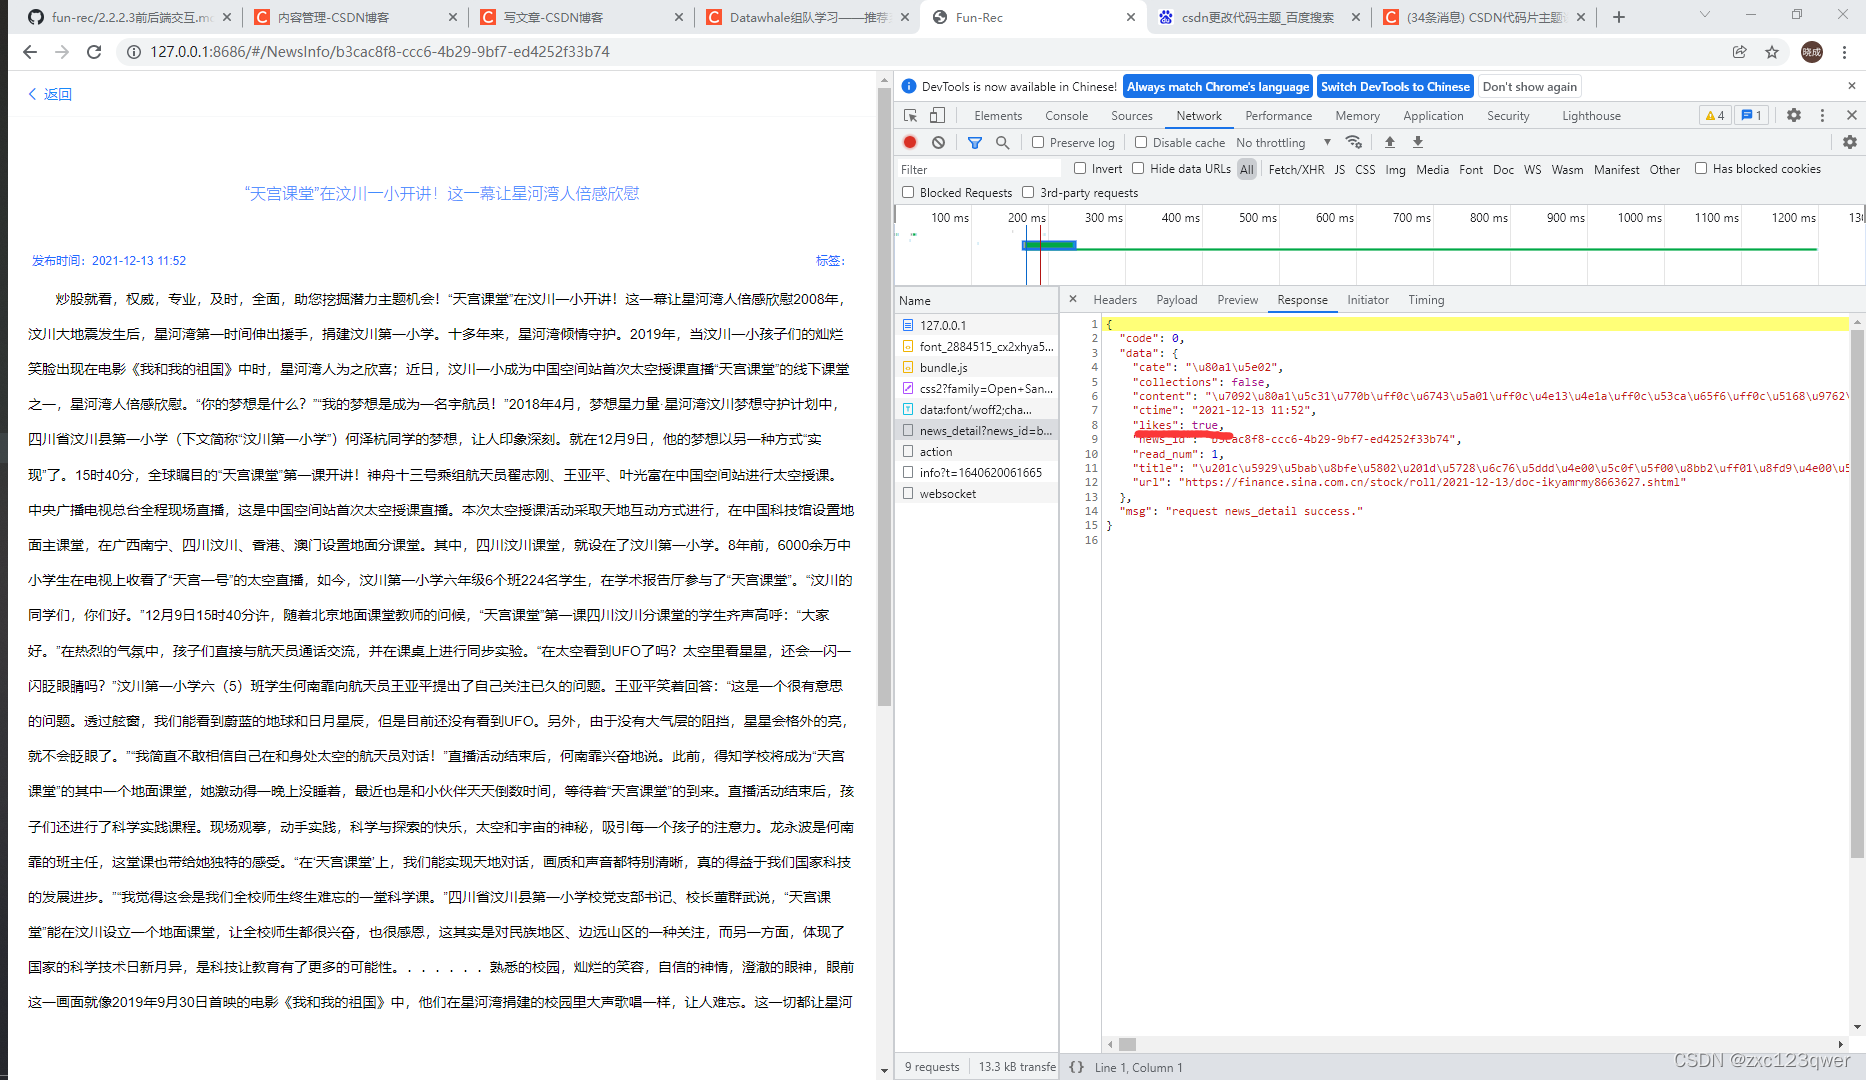Close the request details pane
1866x1080 pixels.
pyautogui.click(x=1073, y=299)
